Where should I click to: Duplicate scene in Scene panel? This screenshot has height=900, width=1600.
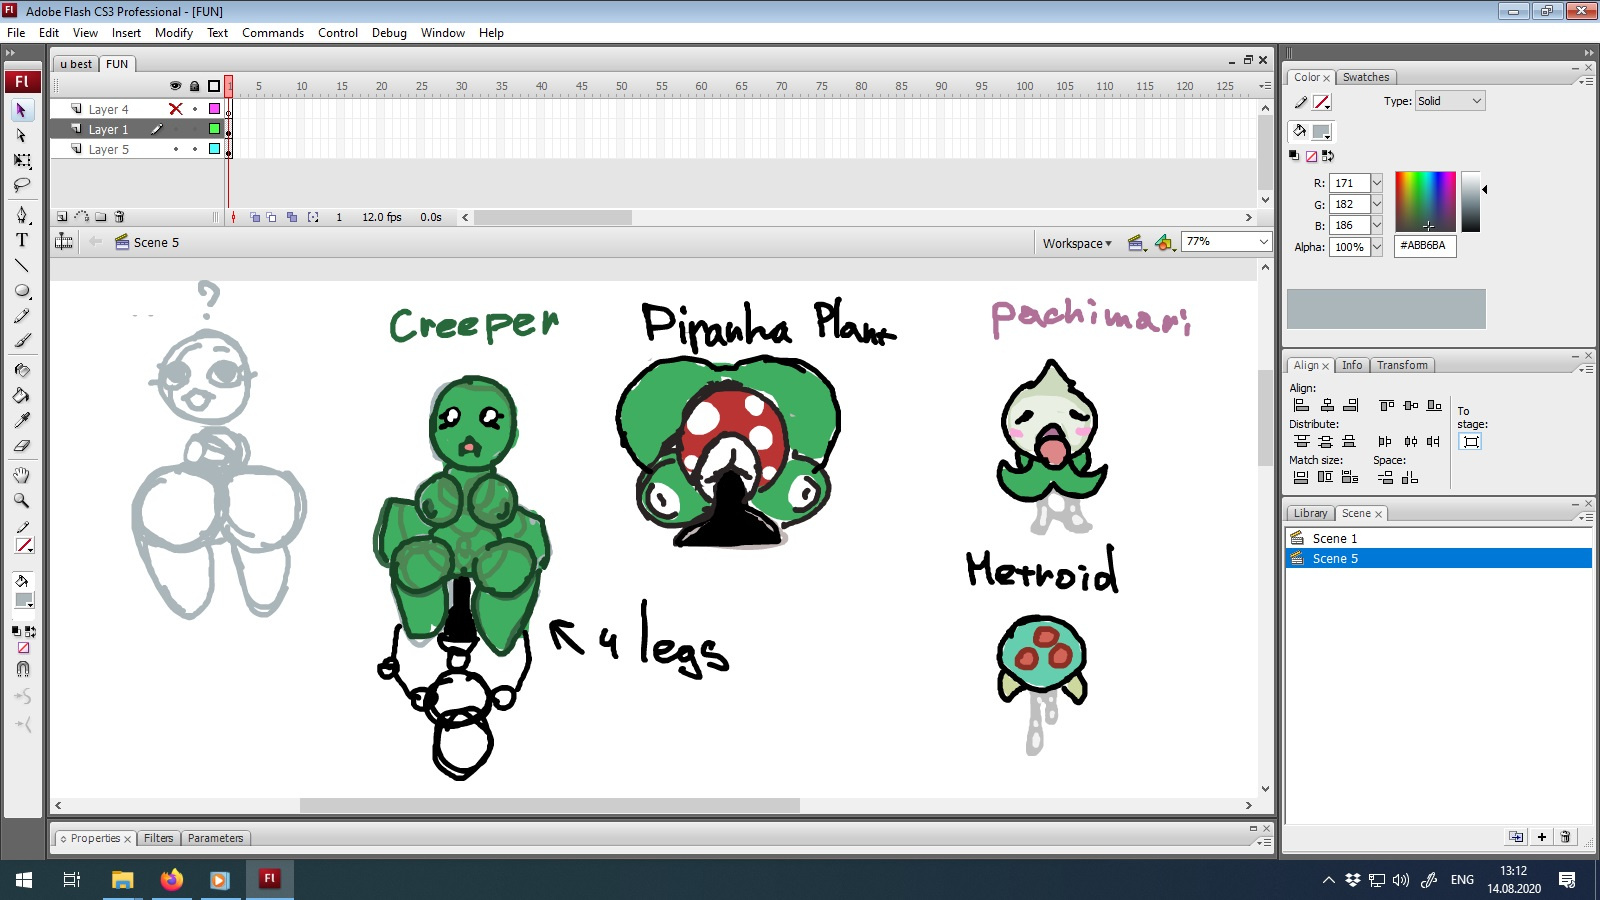pyautogui.click(x=1517, y=837)
